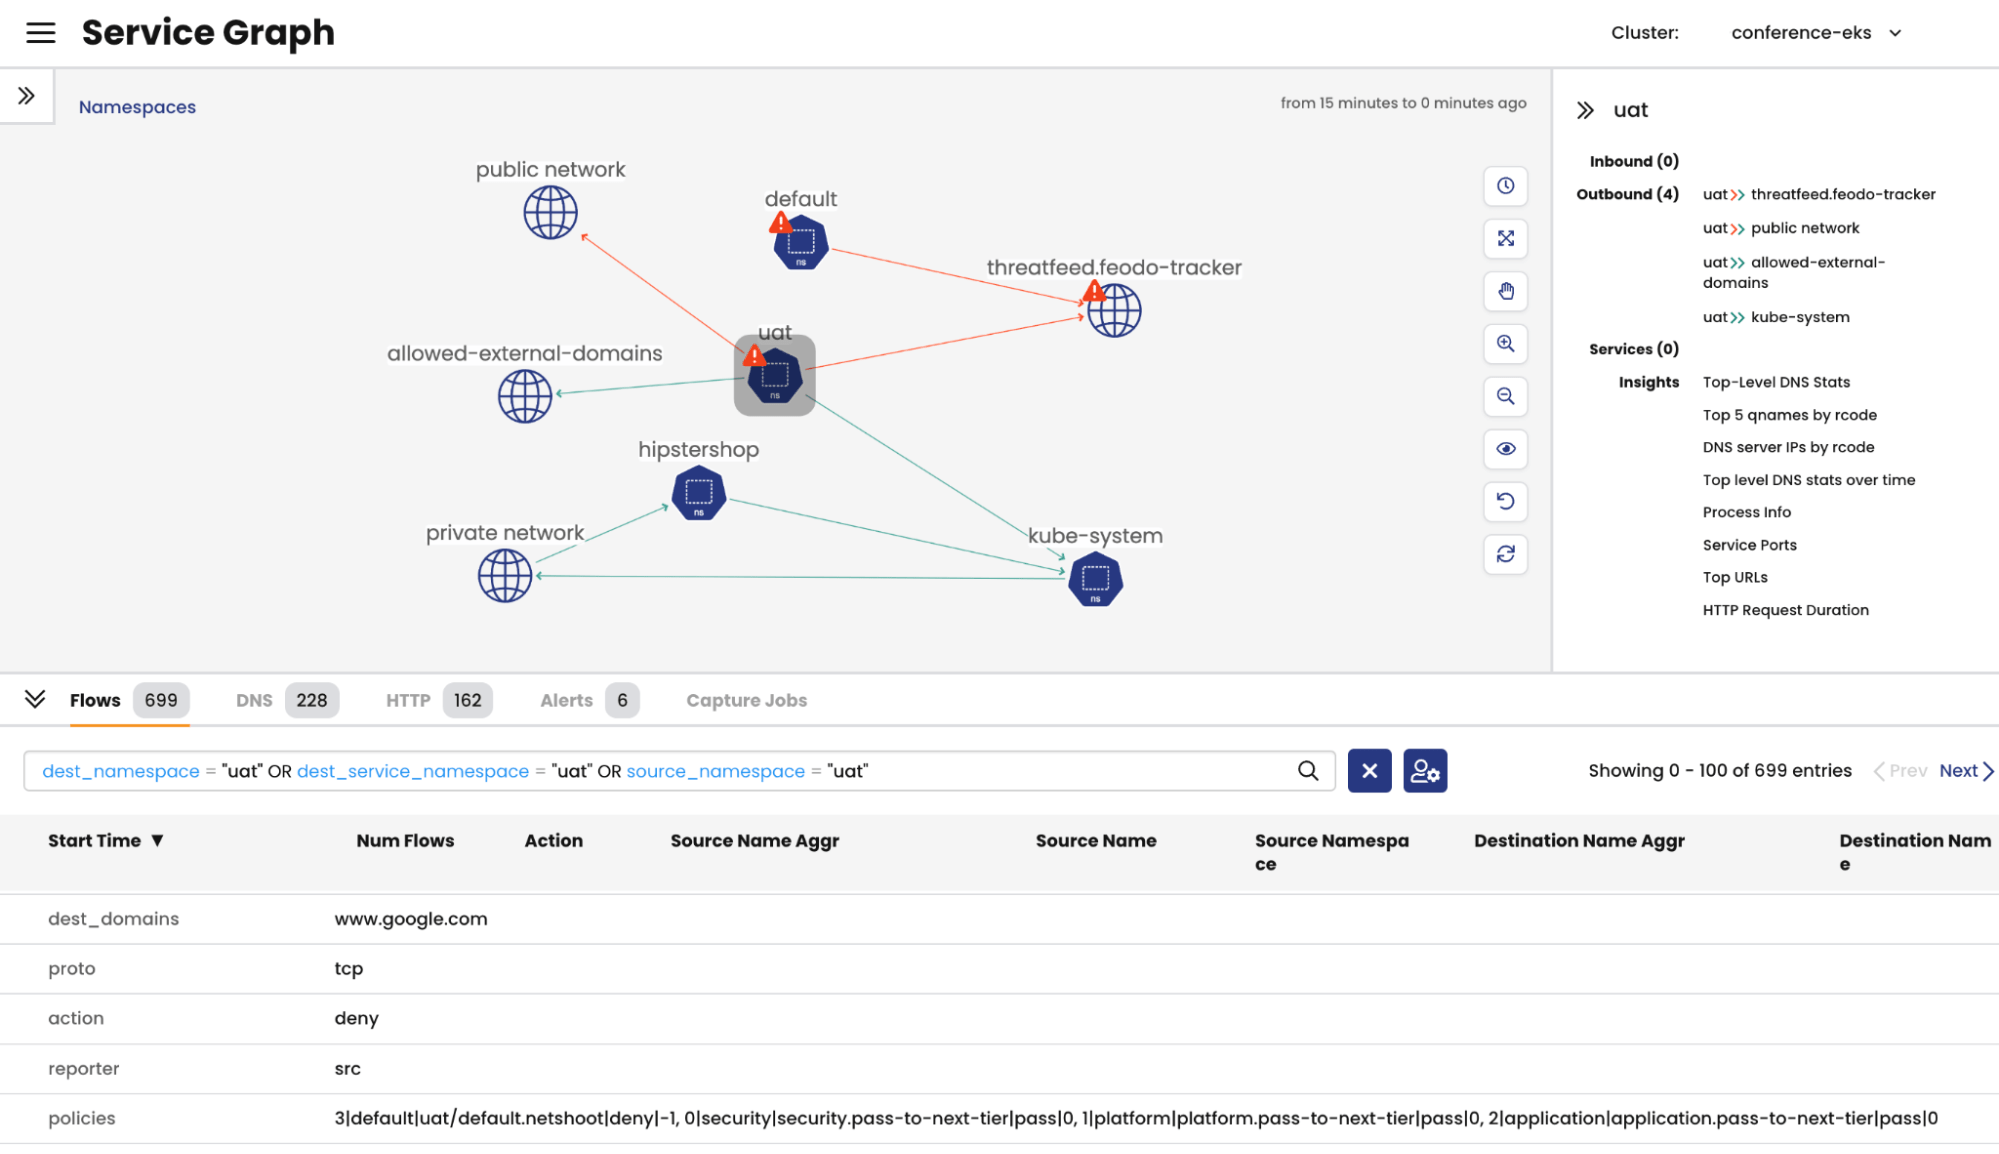Image resolution: width=1999 pixels, height=1154 pixels.
Task: Activate the pan hand tool
Action: pos(1505,291)
